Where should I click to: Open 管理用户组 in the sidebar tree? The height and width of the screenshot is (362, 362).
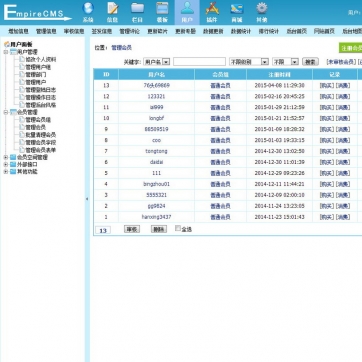click(38, 67)
